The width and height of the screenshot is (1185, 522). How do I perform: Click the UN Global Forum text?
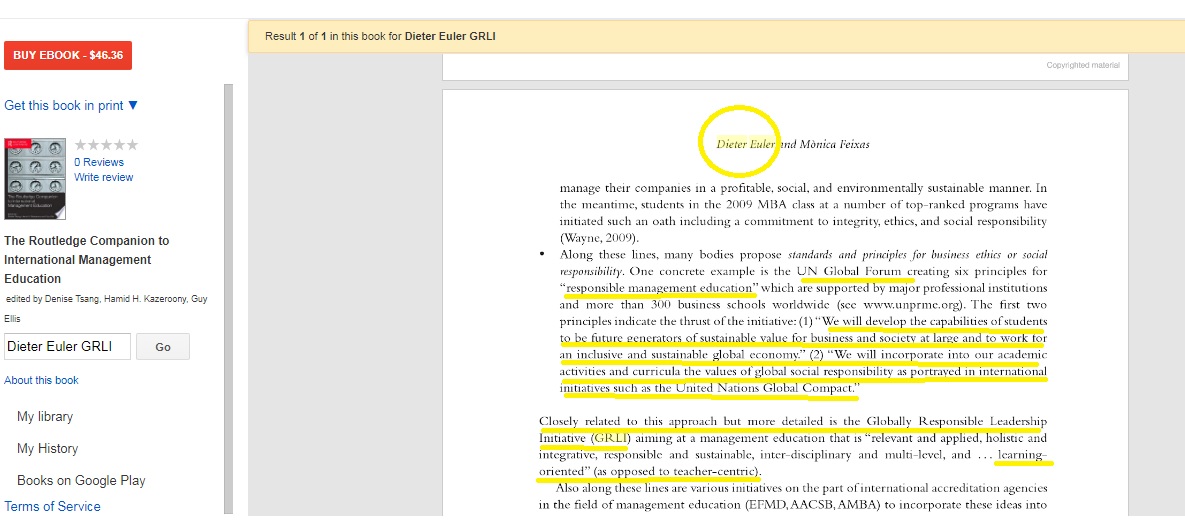pyautogui.click(x=851, y=271)
